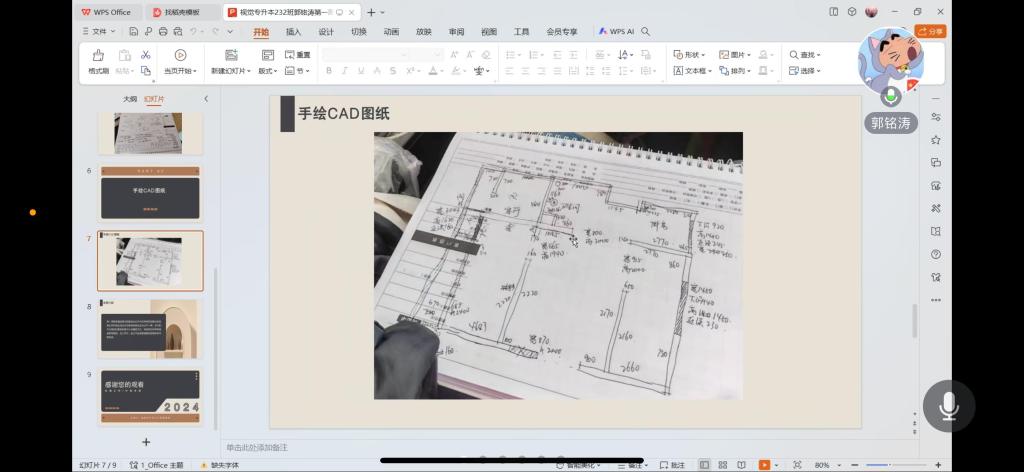This screenshot has width=1024, height=472.
Task: Open the Insert (插入) ribbon tab
Action: [293, 32]
